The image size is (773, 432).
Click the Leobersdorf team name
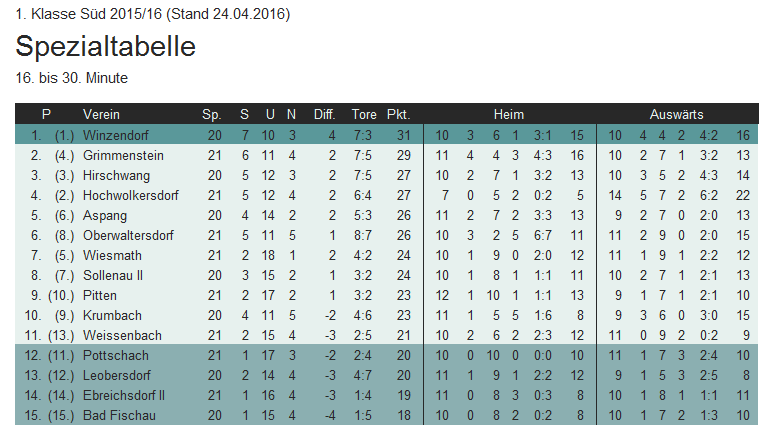pyautogui.click(x=118, y=375)
